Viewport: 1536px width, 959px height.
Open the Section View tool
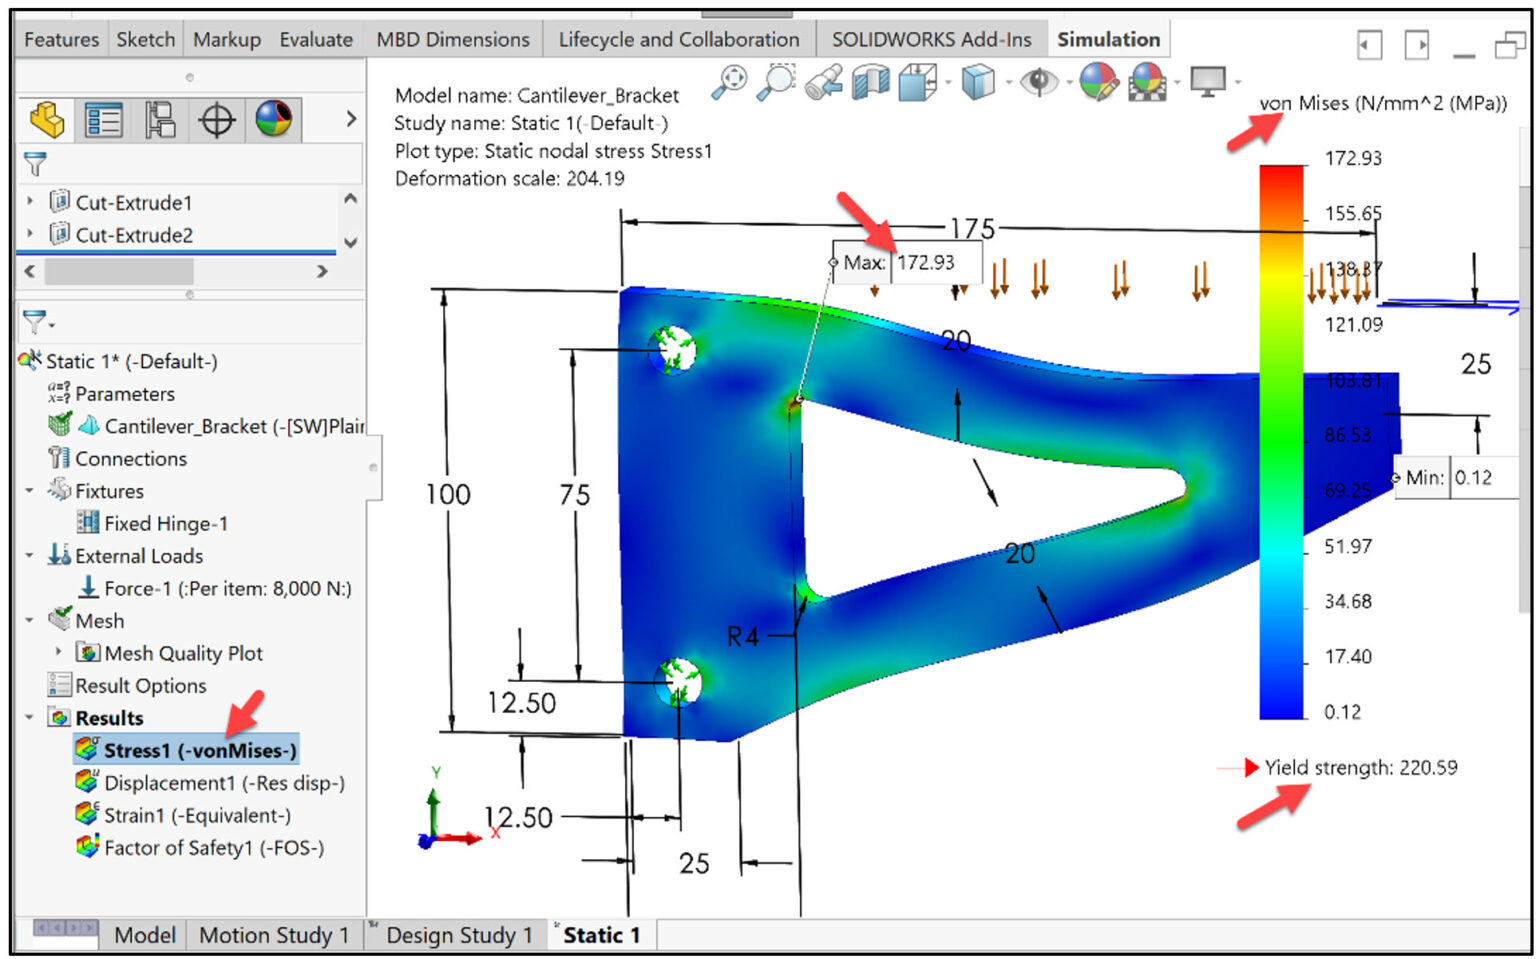(870, 83)
